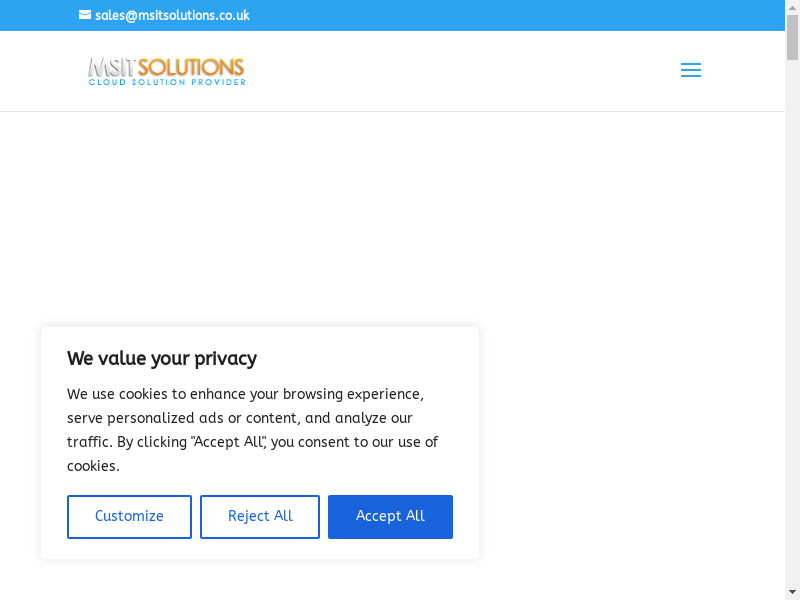800x600 pixels.
Task: Click the cookie consent description paragraph
Action: pos(253,430)
